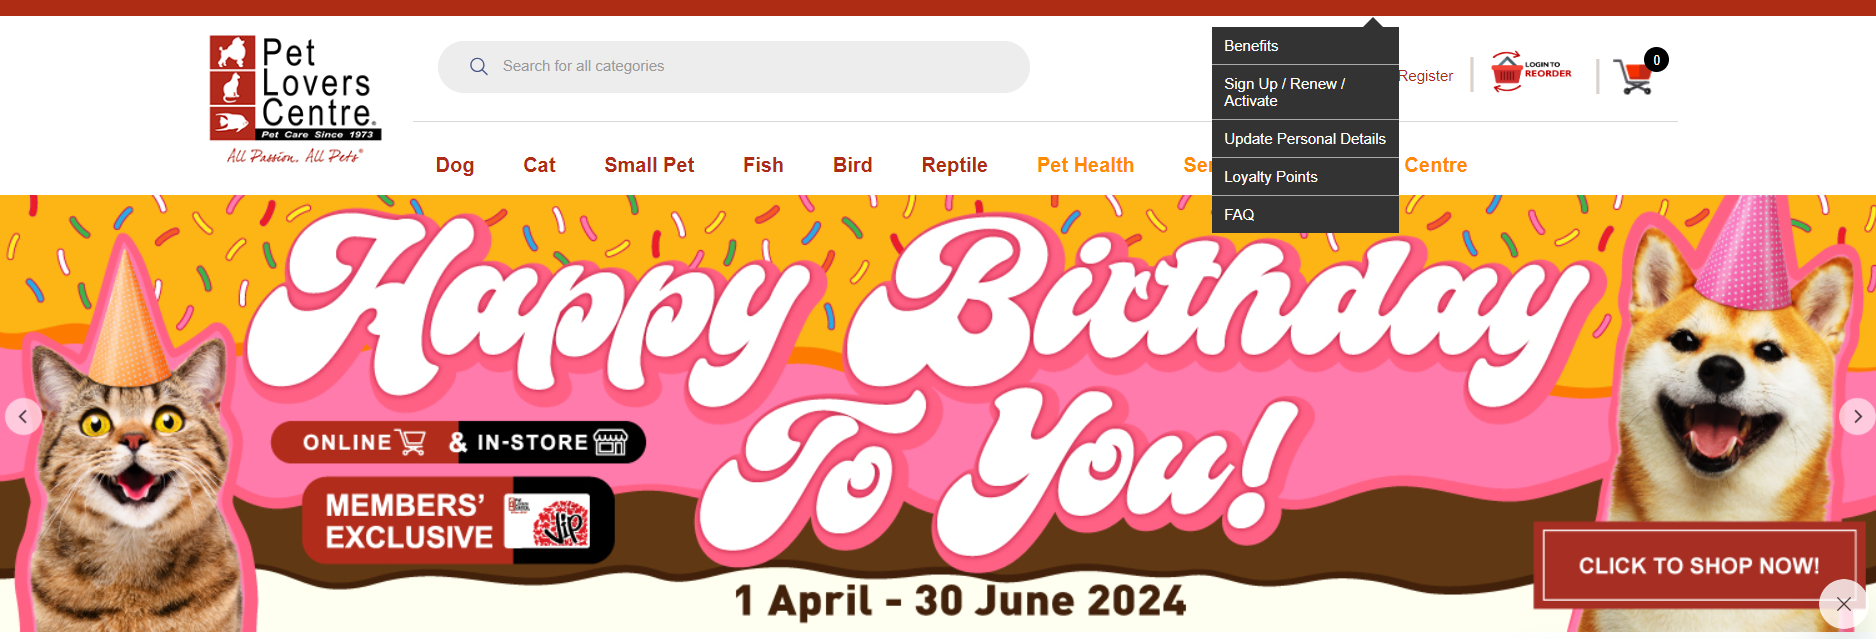Advance to next banner slide arrow
Viewport: 1876px width, 639px height.
(1857, 416)
